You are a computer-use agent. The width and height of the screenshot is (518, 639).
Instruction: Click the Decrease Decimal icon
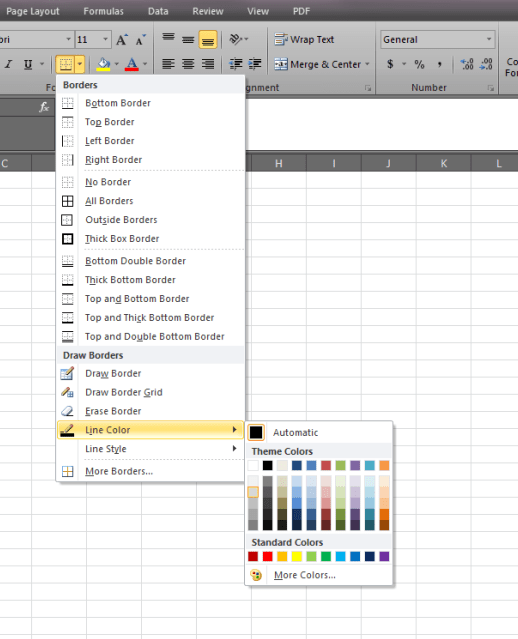pyautogui.click(x=486, y=64)
